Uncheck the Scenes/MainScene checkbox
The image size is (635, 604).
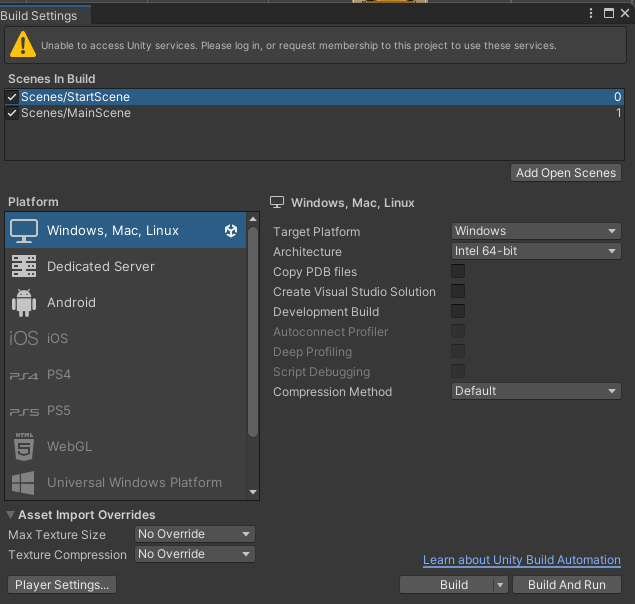[x=12, y=113]
